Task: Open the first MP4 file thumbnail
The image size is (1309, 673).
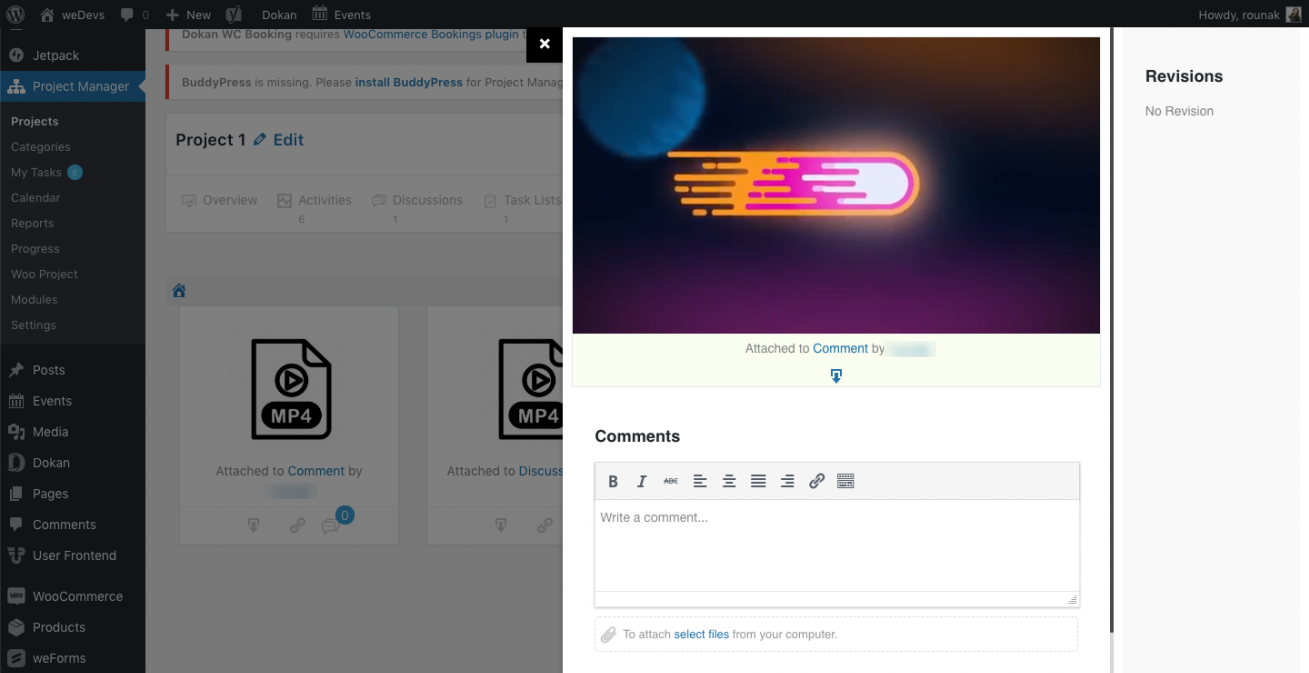Action: click(290, 389)
